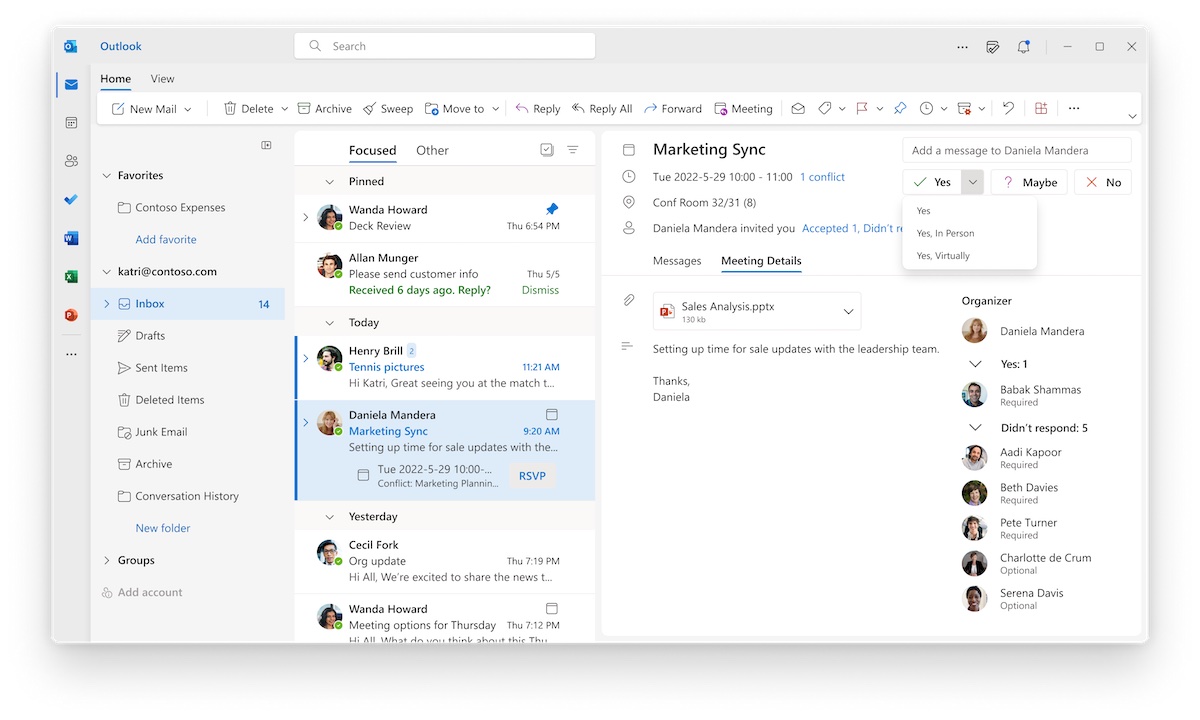Open the People app from the sidebar
Screen dimensions: 1200x720
pos(70,160)
